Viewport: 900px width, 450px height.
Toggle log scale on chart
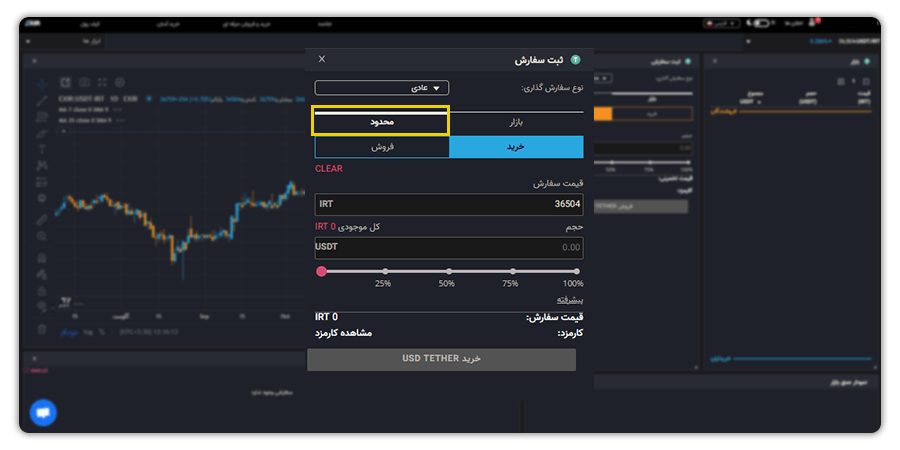coord(88,332)
